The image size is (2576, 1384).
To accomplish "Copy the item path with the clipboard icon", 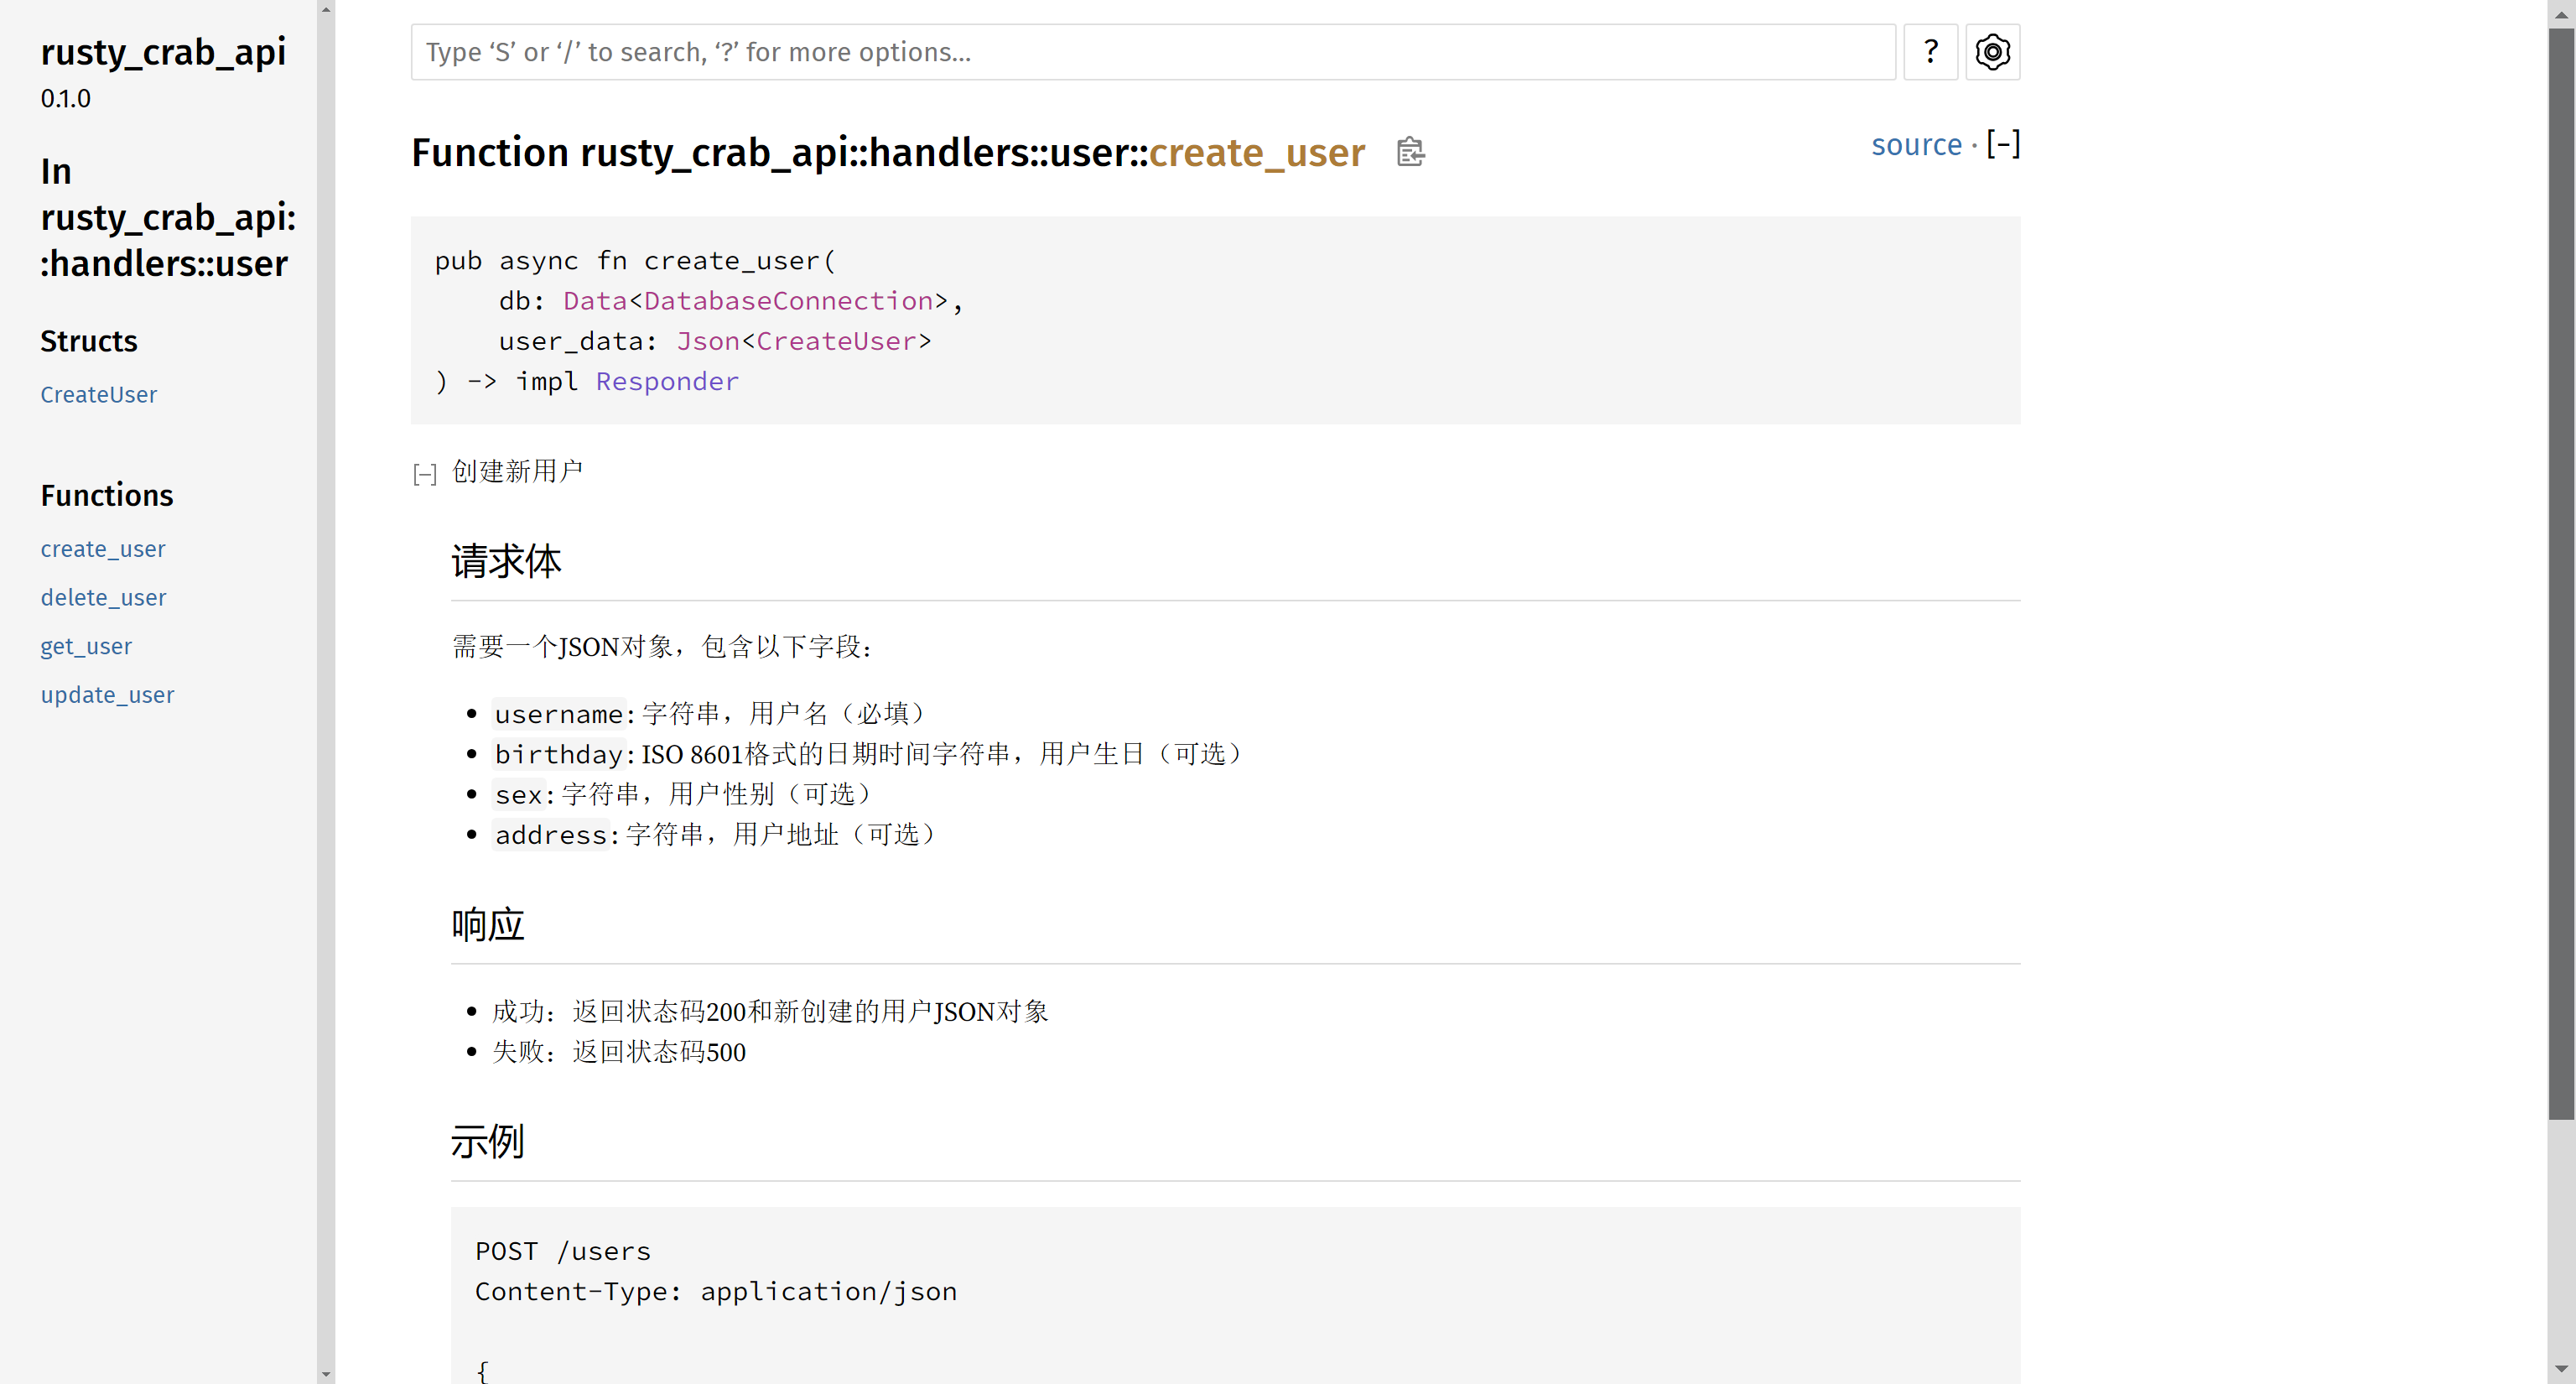I will coord(1410,152).
